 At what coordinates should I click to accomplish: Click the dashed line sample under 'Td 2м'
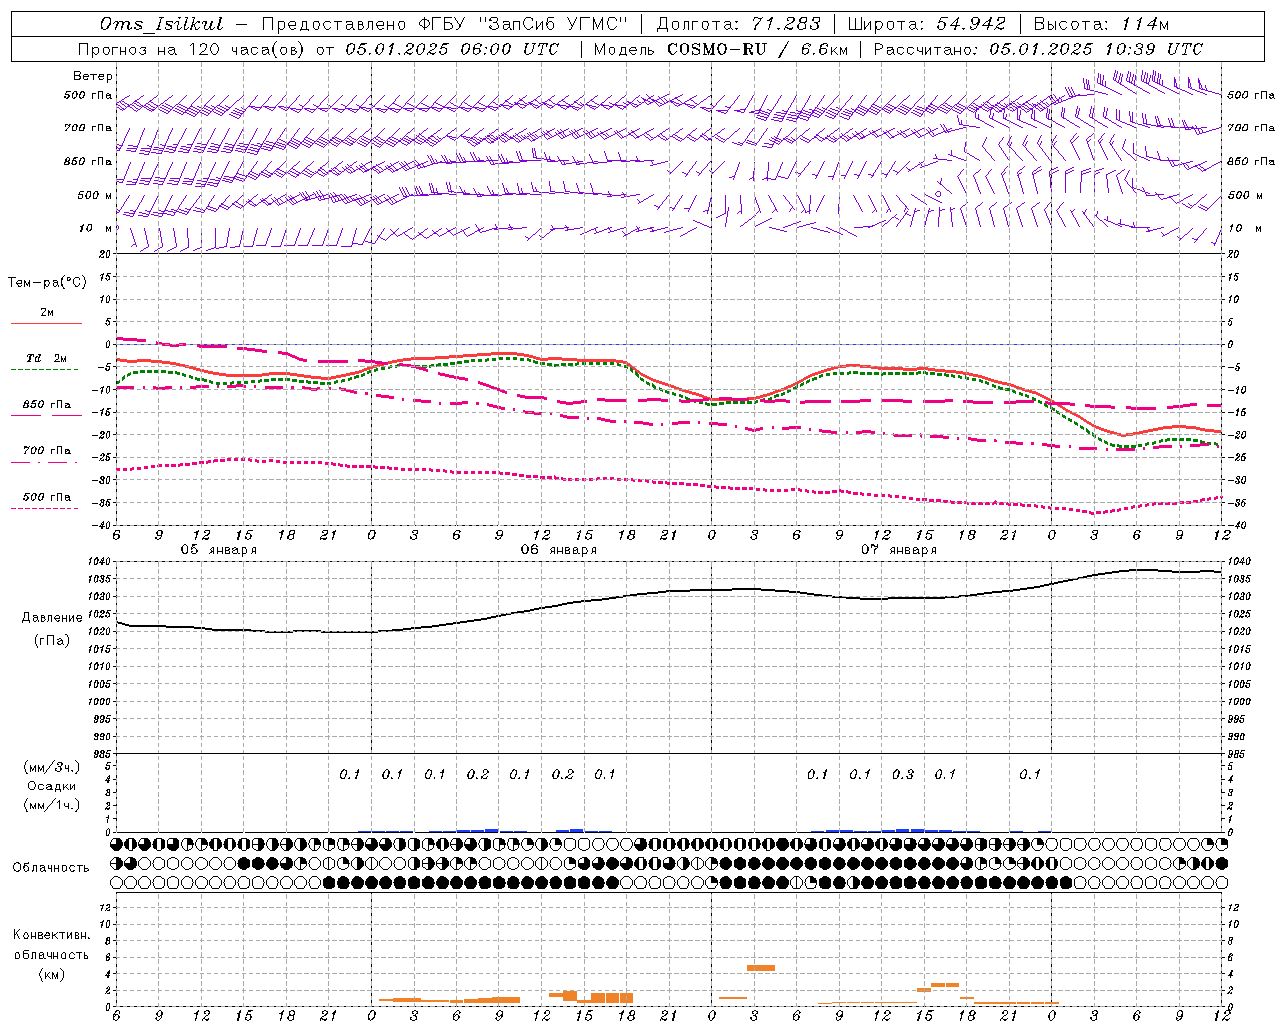45,370
